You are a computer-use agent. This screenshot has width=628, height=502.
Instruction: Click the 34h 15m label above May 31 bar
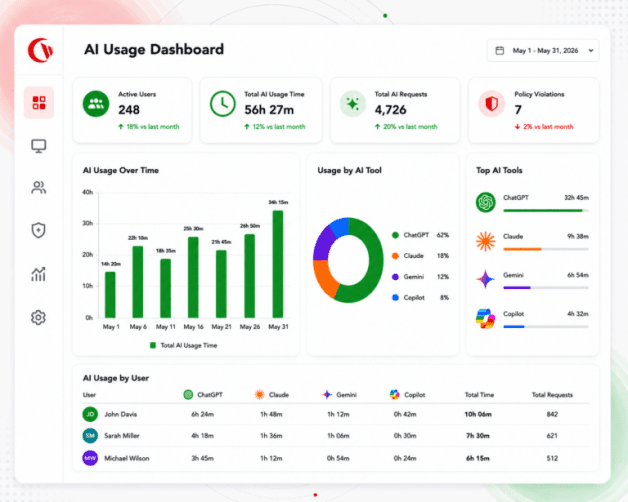click(x=278, y=202)
